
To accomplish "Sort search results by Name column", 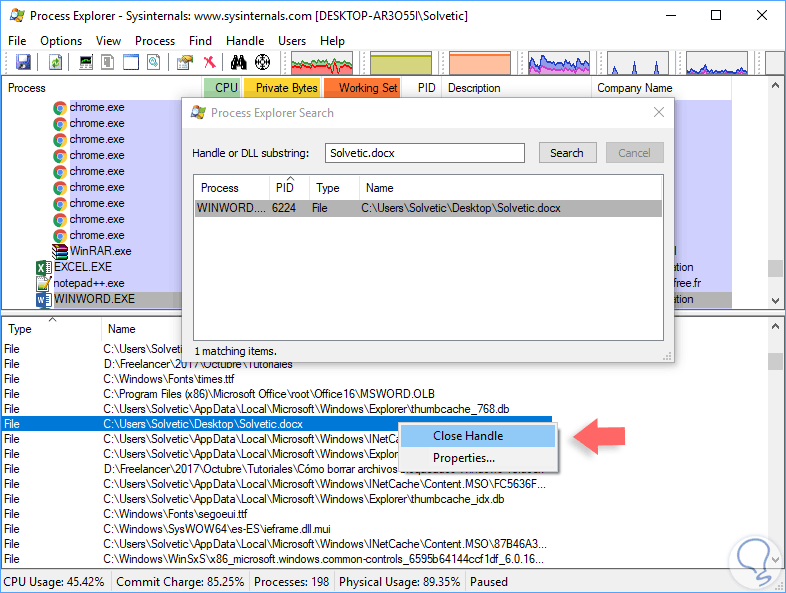I will pos(510,188).
